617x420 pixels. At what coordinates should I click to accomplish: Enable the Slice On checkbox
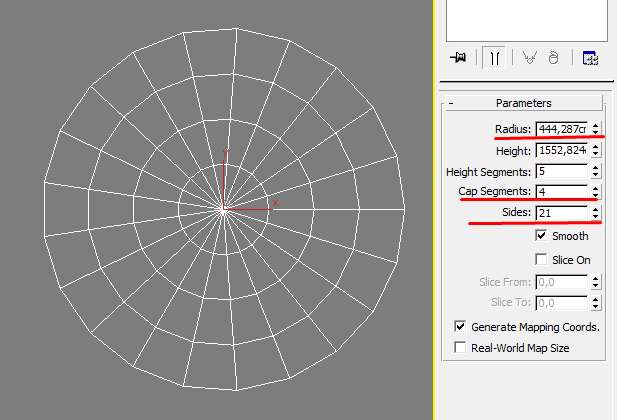coord(542,260)
